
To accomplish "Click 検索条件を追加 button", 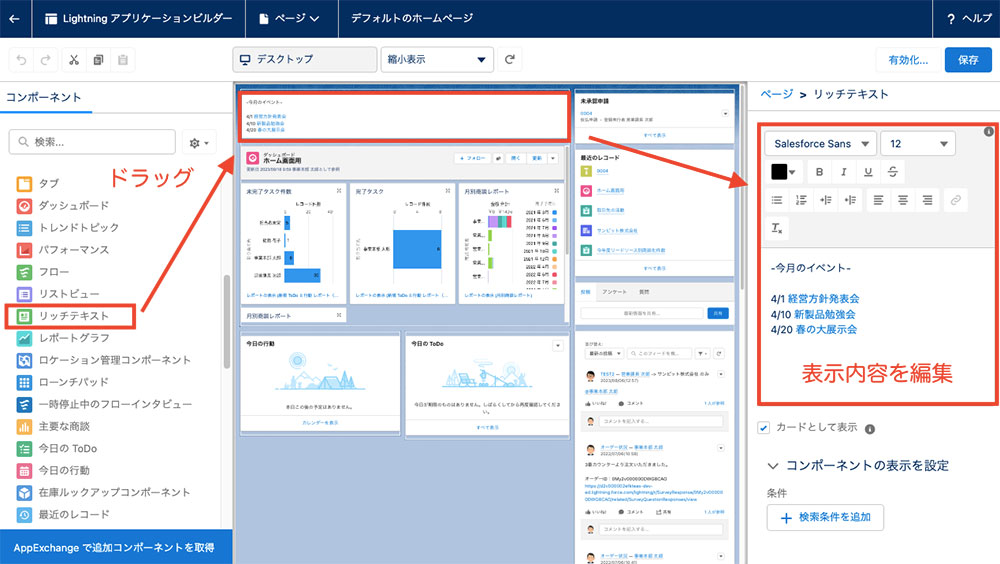I will [x=825, y=517].
